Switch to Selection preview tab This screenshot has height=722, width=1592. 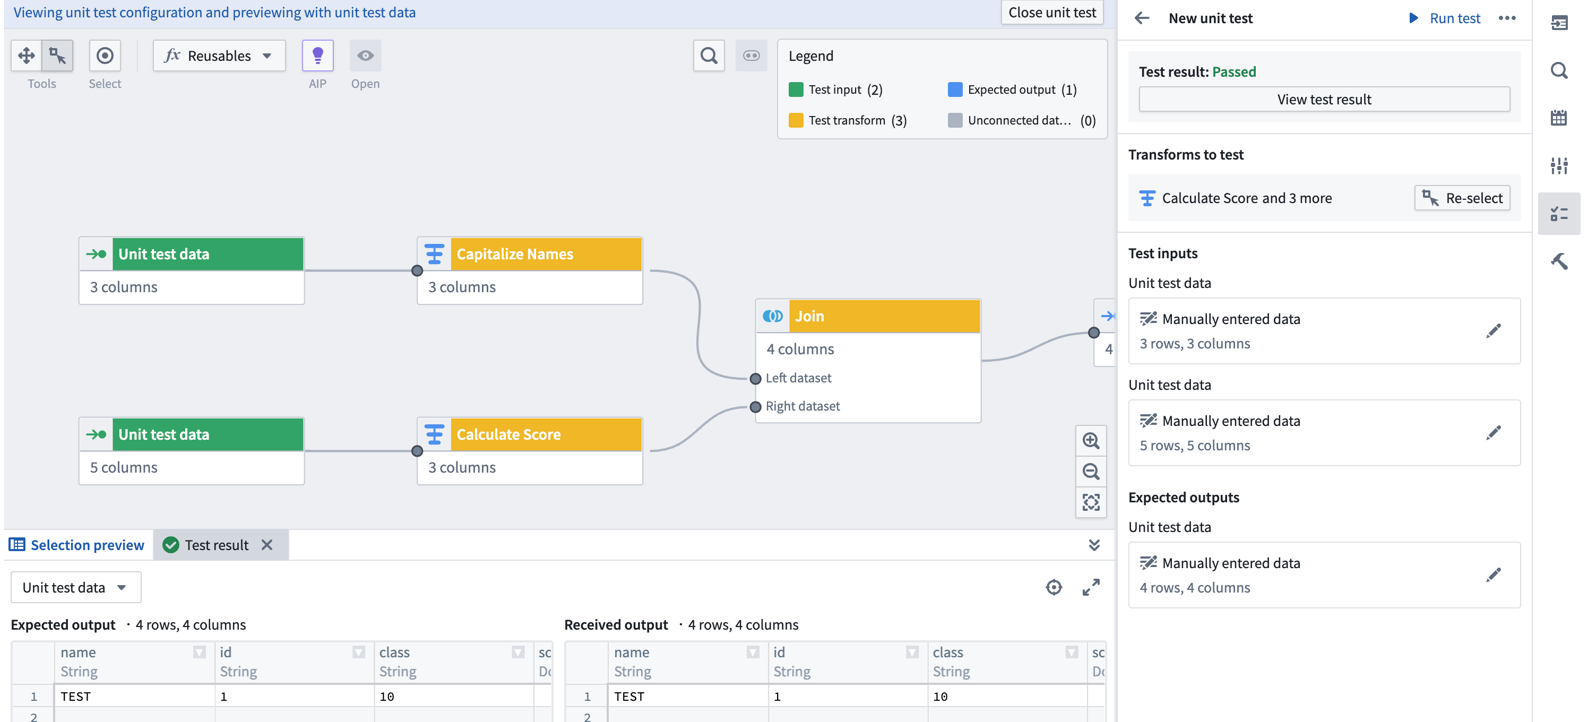(77, 545)
